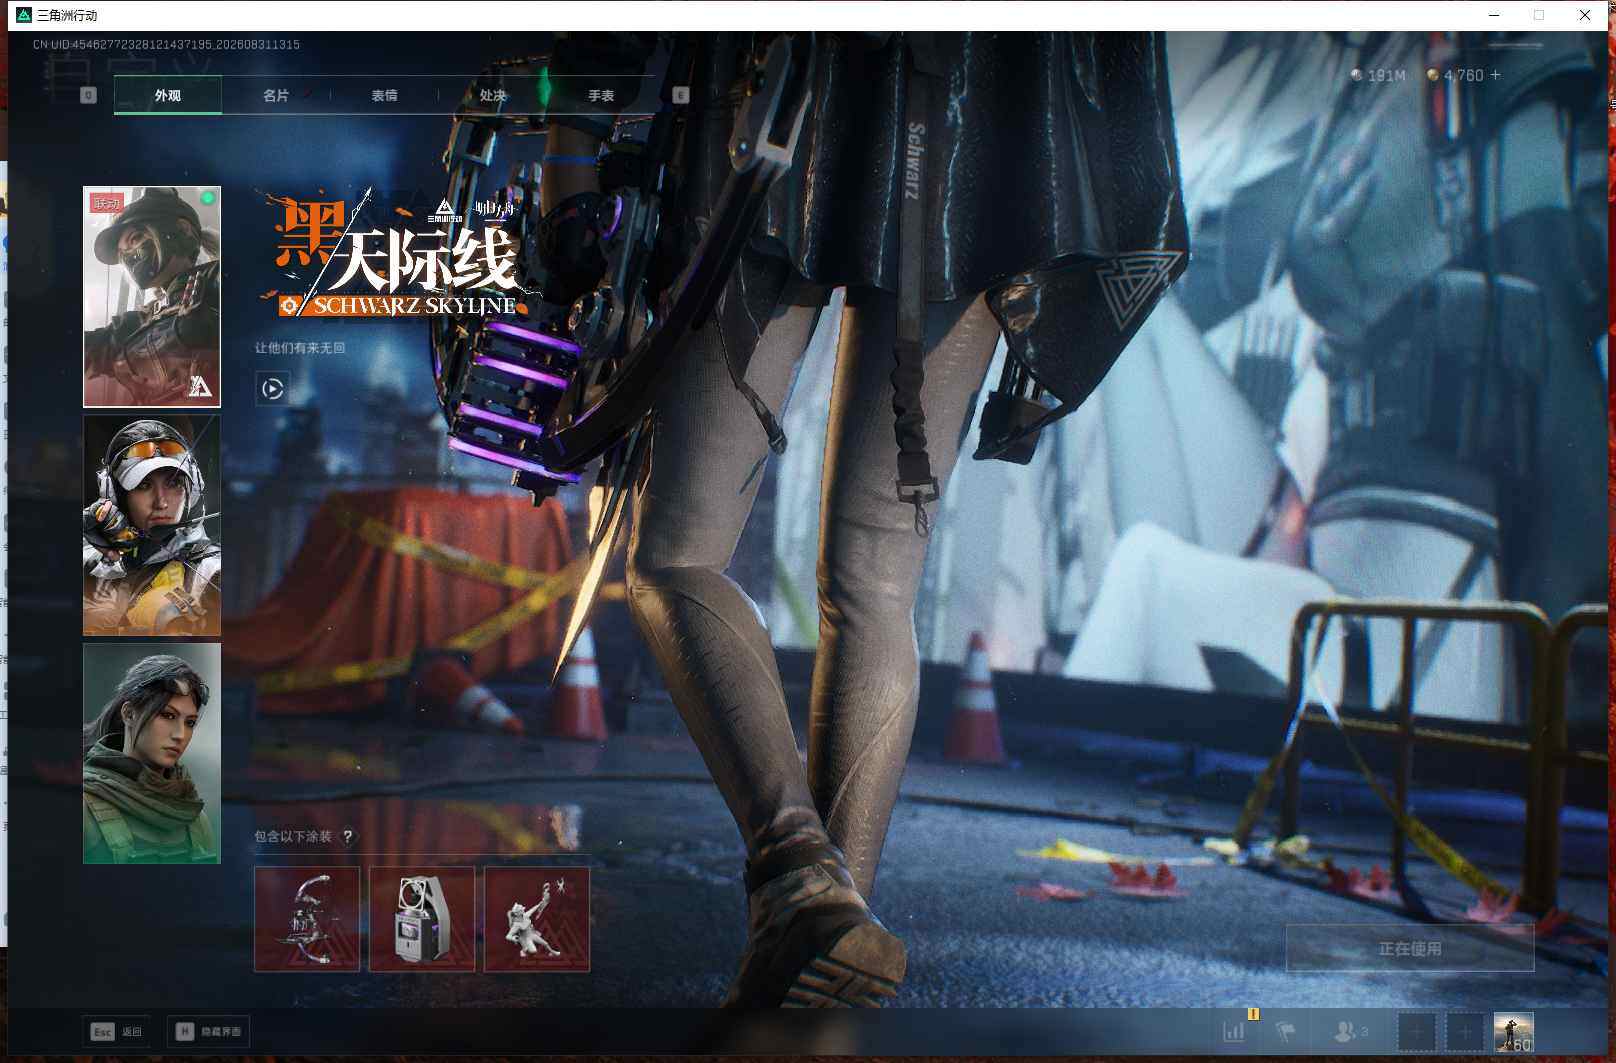Click the E next-tab key icon
The image size is (1616, 1063).
681,95
